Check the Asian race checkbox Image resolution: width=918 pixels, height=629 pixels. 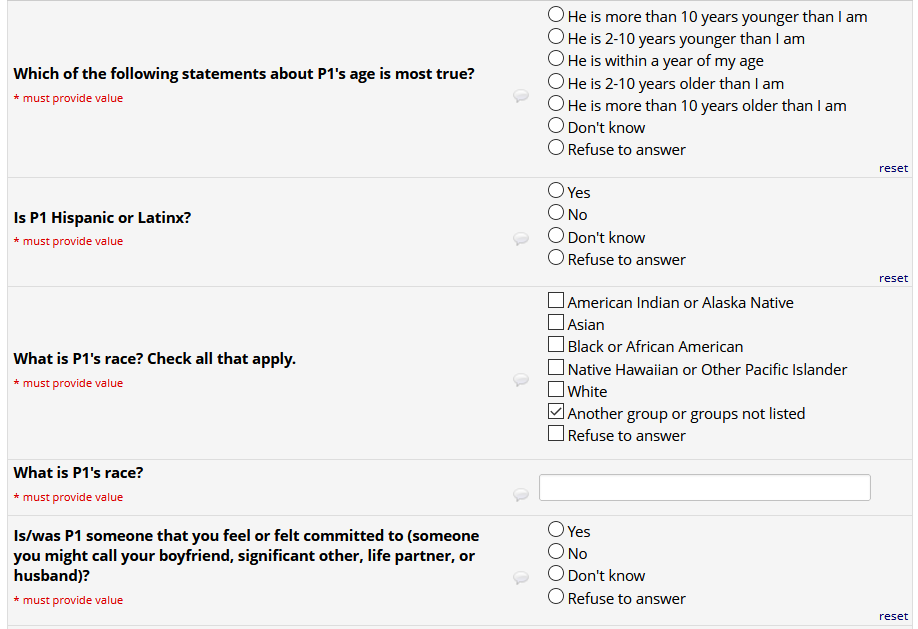coord(556,323)
